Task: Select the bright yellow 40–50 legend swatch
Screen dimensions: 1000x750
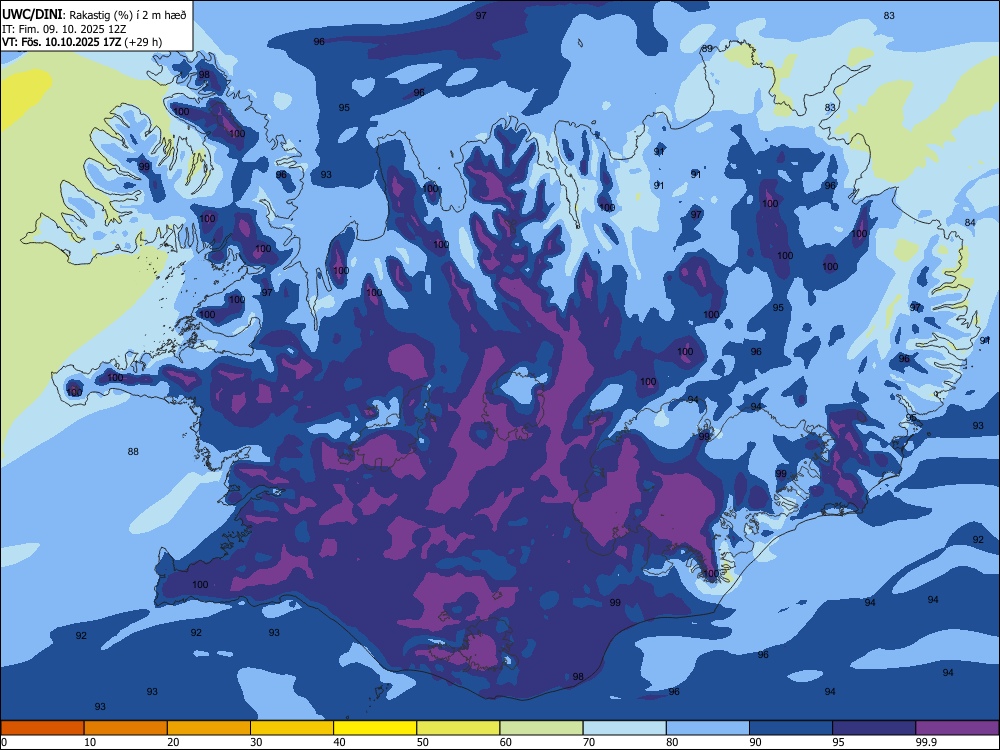Action: click(375, 728)
